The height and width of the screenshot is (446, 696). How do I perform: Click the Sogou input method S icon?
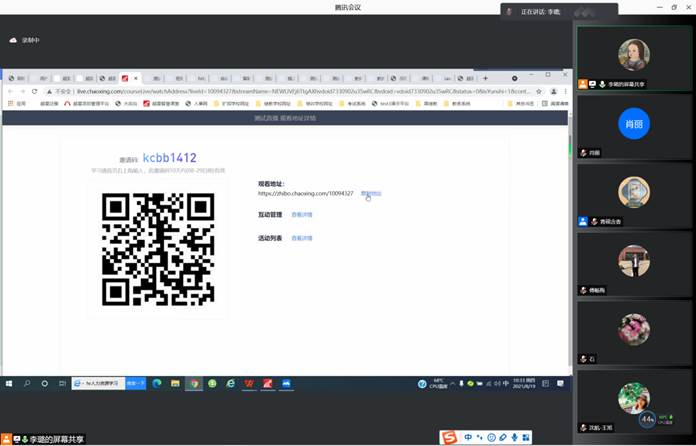click(450, 436)
